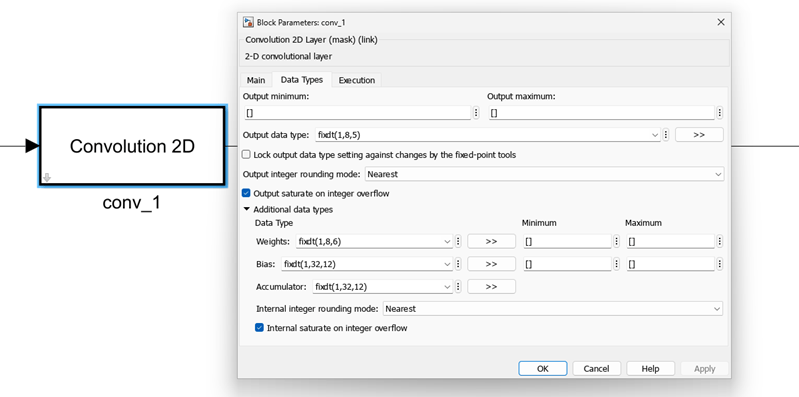Open the Accumulator data type dropdown

pyautogui.click(x=447, y=287)
